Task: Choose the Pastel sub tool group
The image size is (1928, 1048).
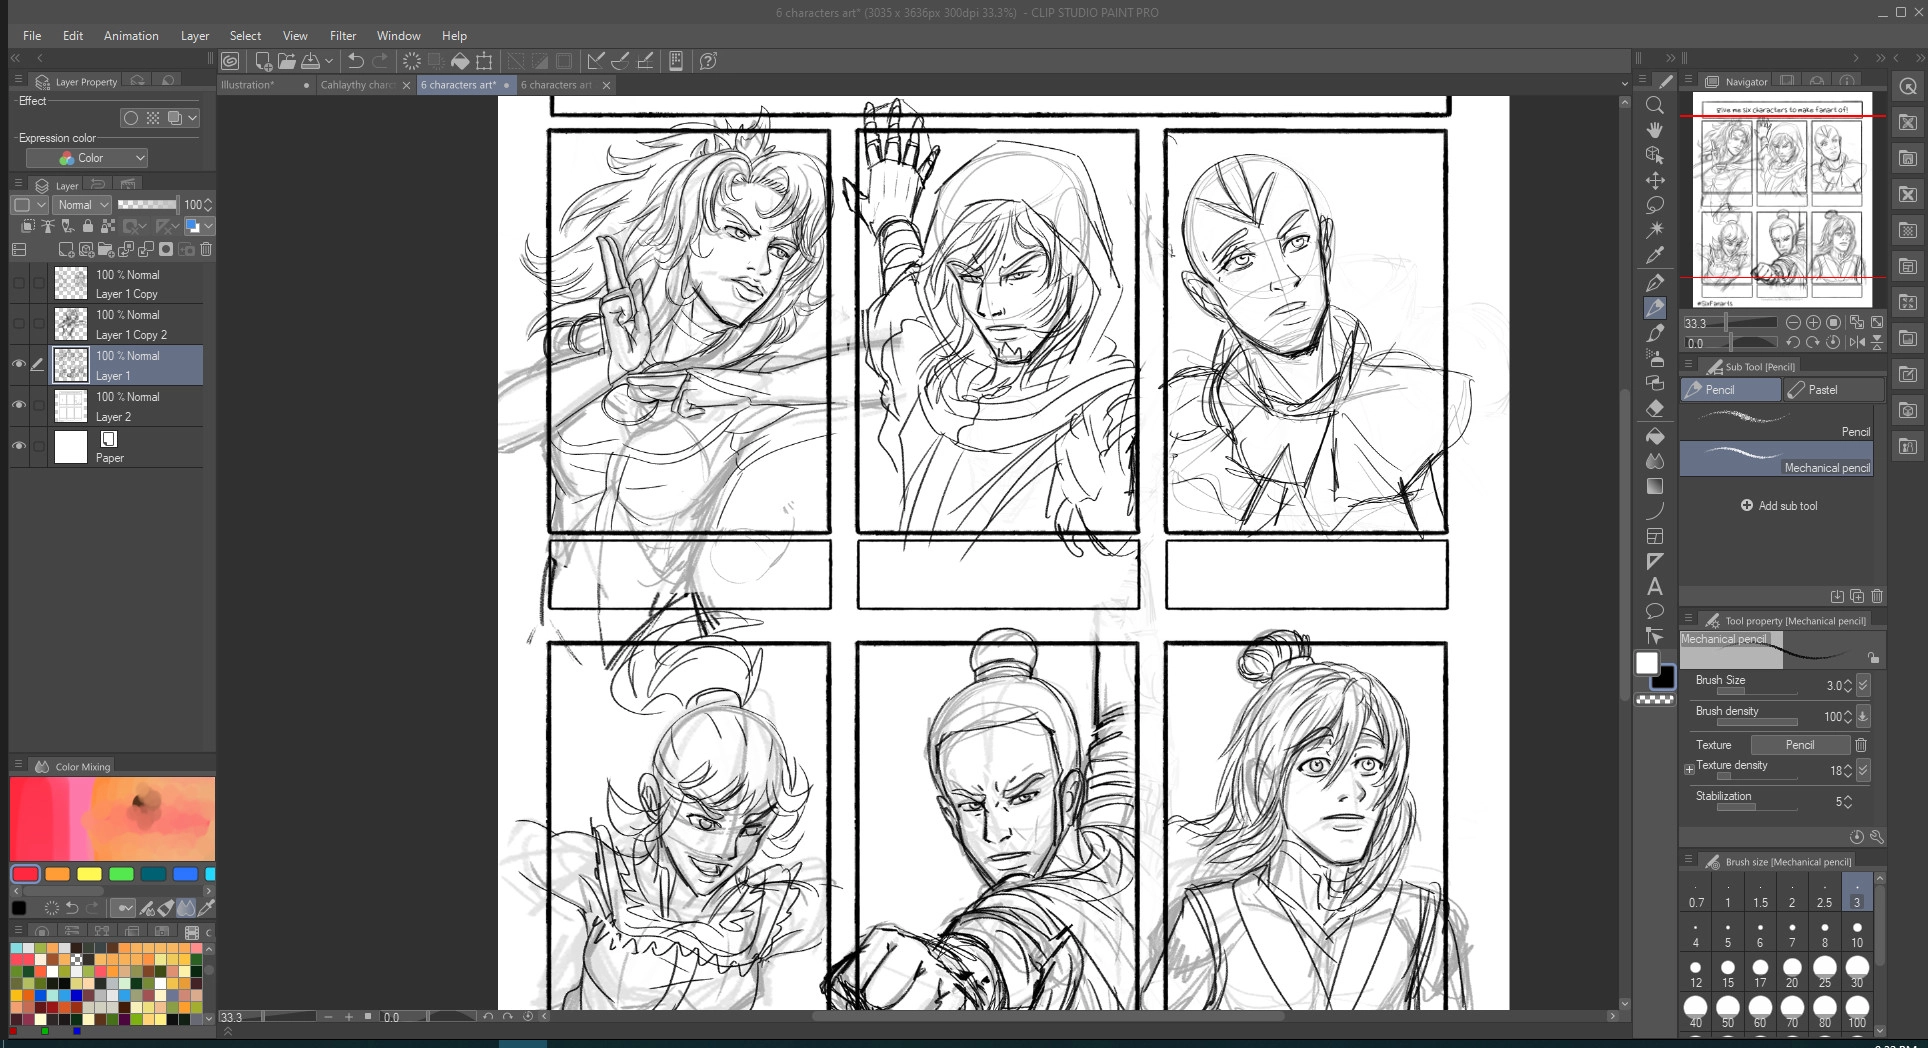Action: pyautogui.click(x=1832, y=390)
